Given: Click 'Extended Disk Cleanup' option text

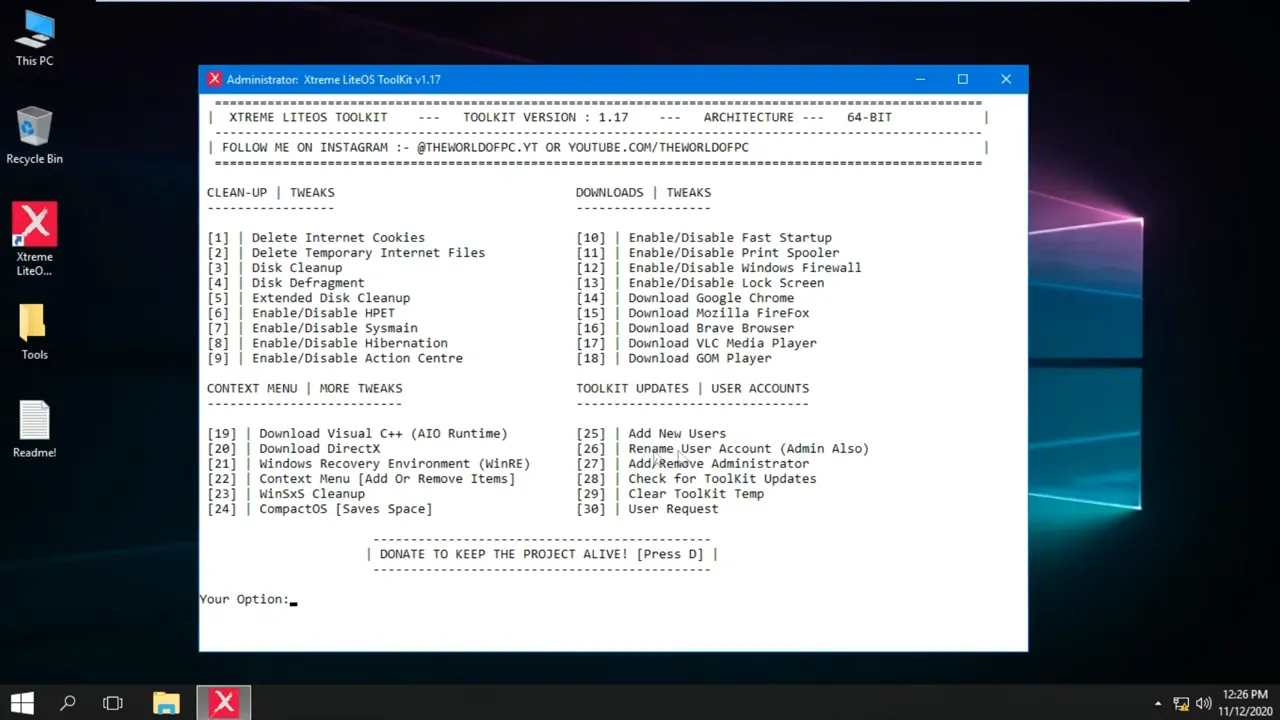Looking at the screenshot, I should [331, 298].
